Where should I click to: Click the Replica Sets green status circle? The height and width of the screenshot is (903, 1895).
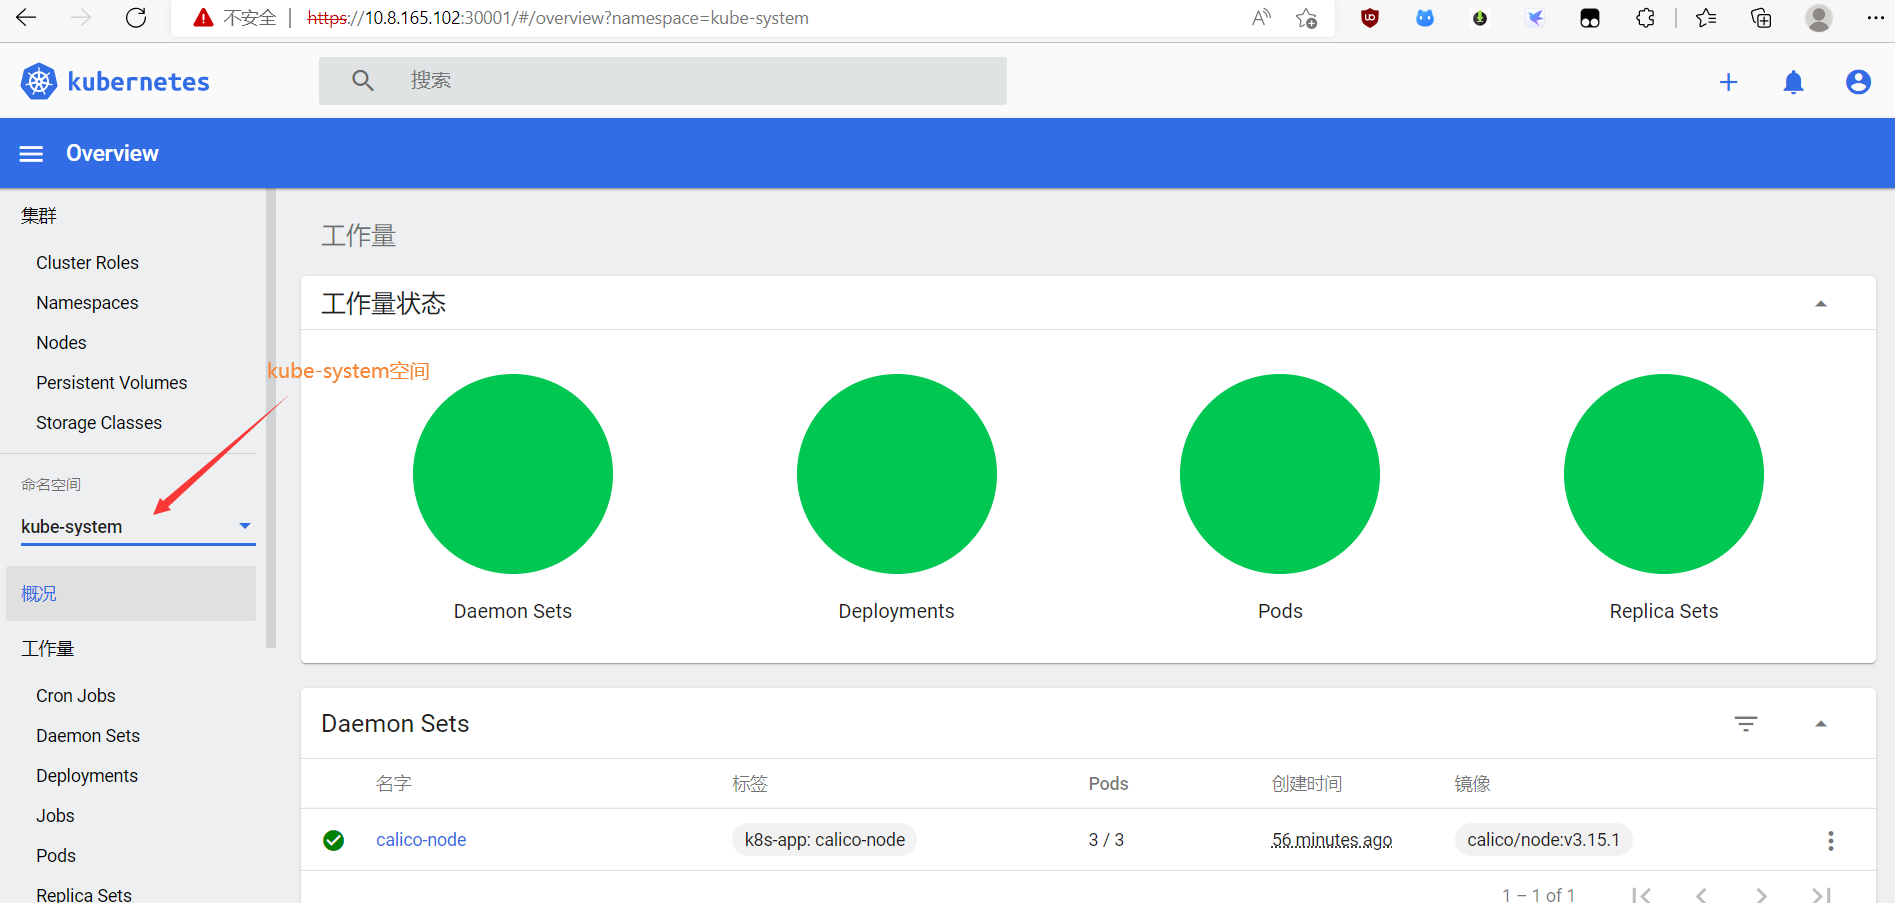[x=1664, y=474]
